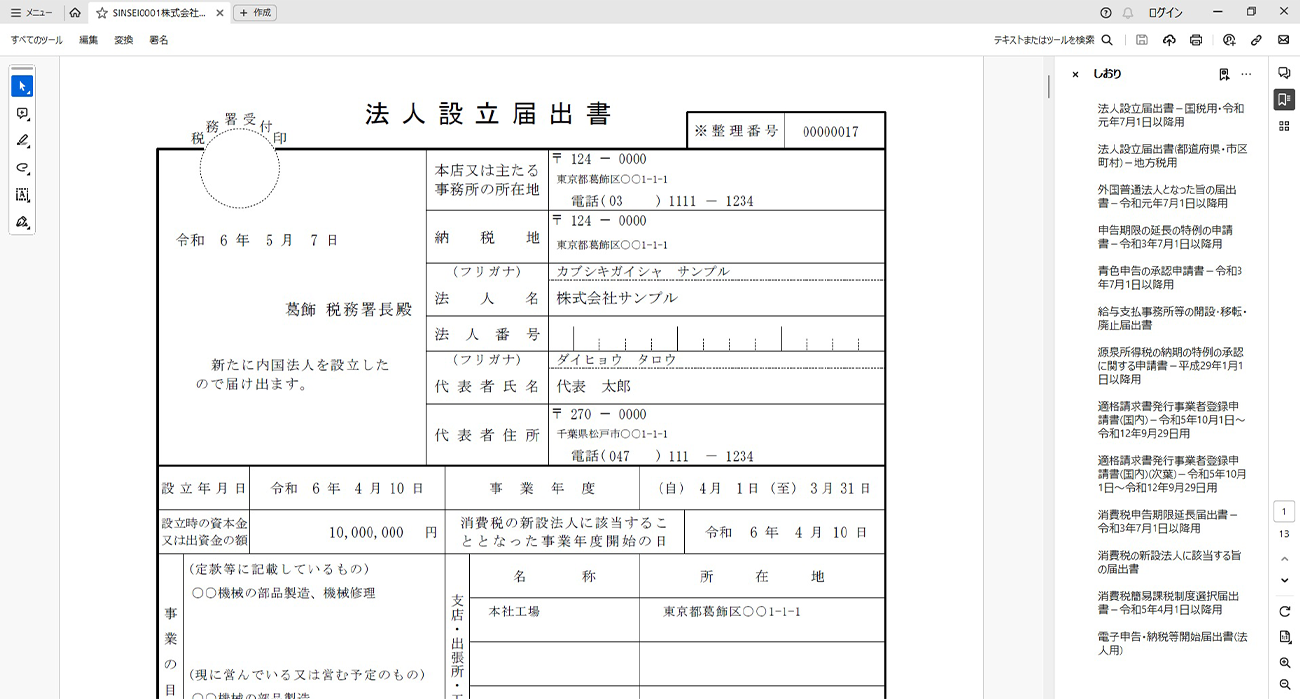Click the ログイン button
1300x699 pixels.
coord(1165,13)
